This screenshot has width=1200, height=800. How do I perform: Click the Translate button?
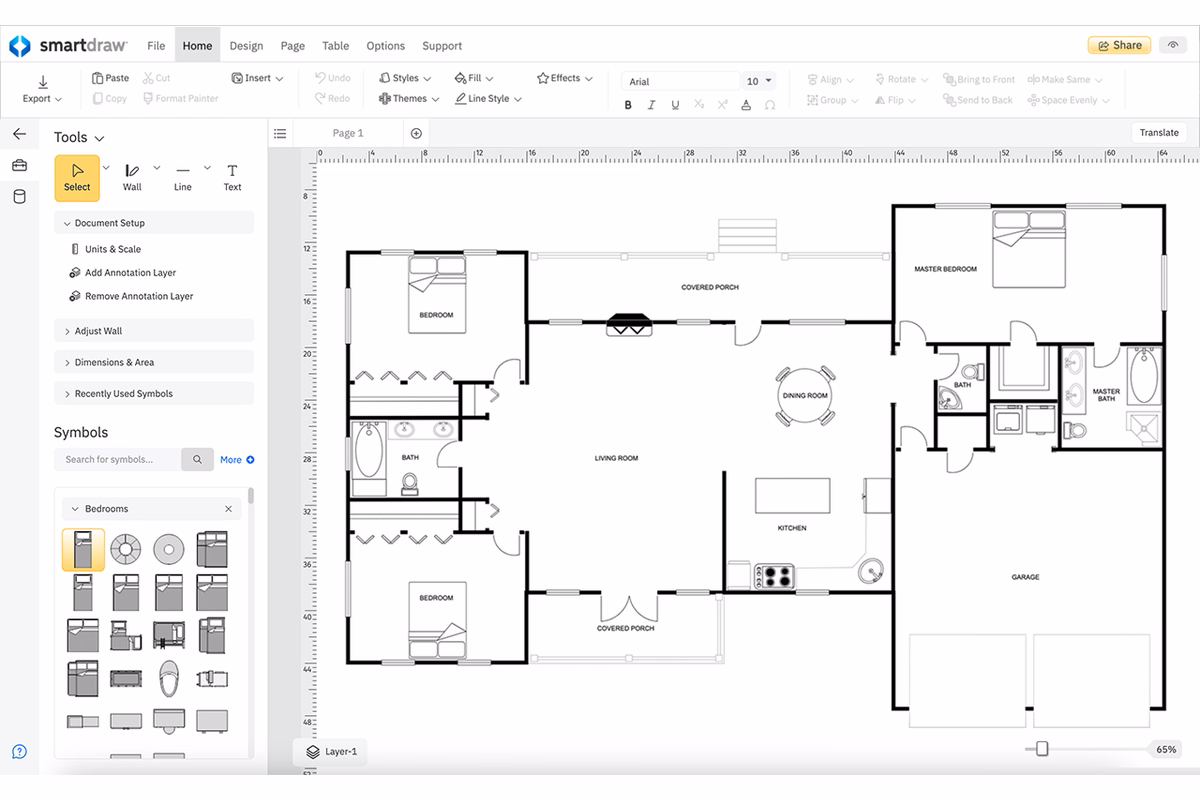click(x=1159, y=133)
